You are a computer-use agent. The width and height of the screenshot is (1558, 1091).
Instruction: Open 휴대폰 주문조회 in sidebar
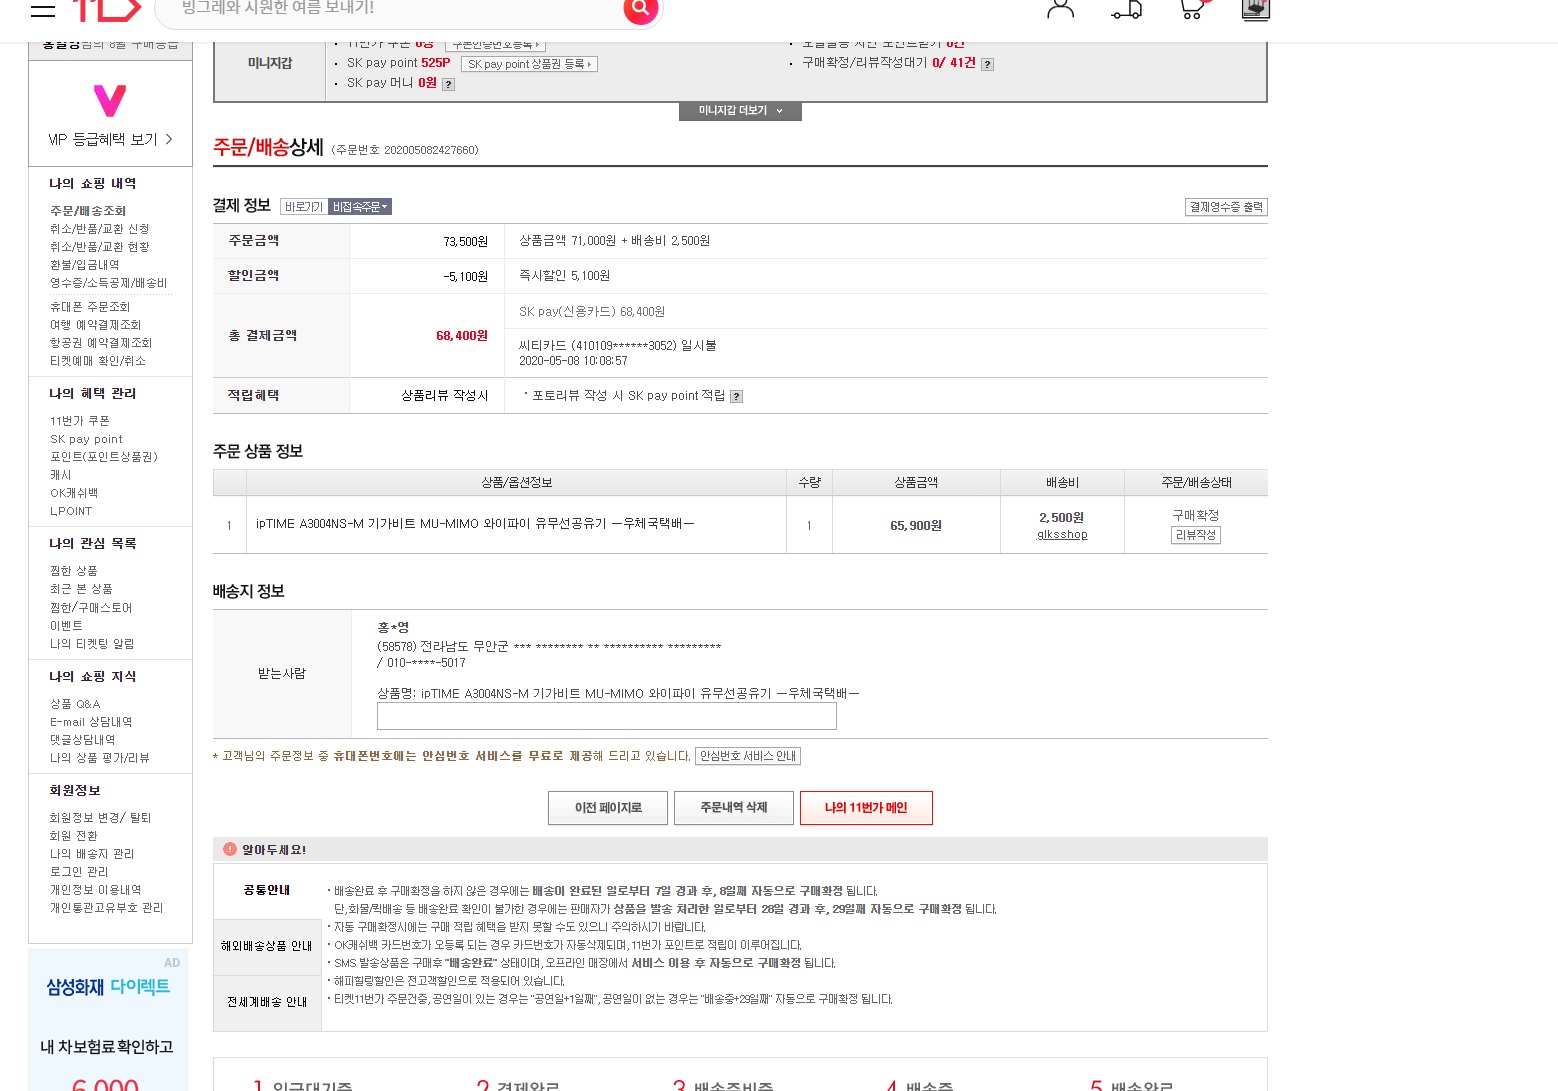90,307
